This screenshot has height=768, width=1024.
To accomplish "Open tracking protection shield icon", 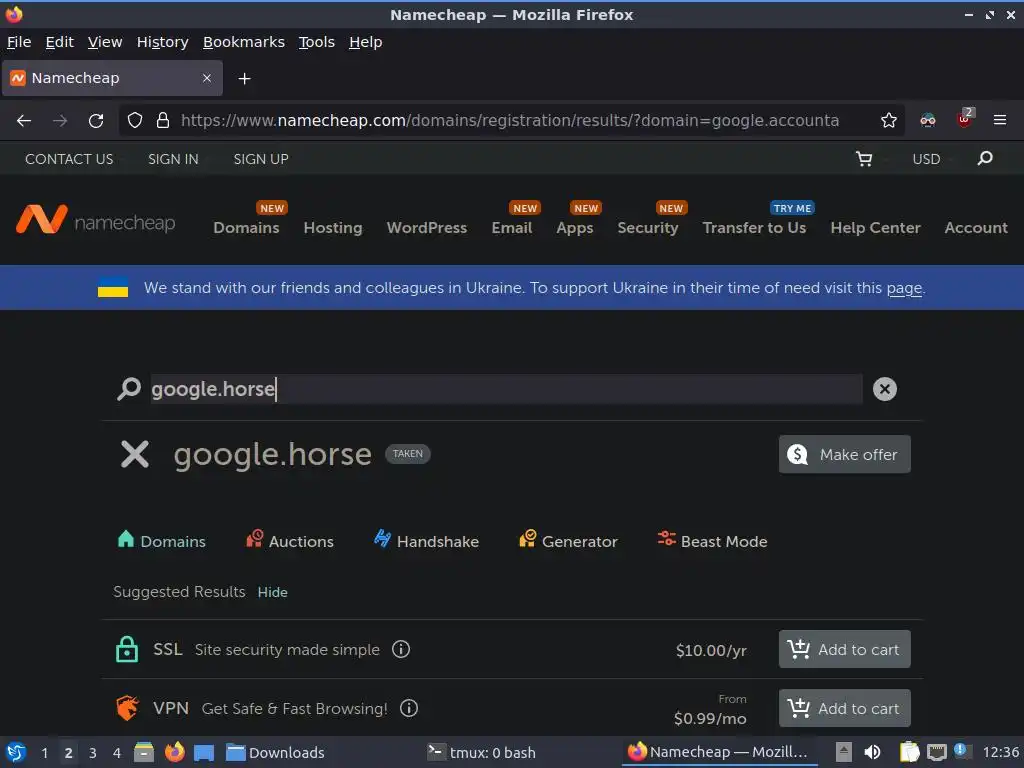I will click(x=135, y=120).
